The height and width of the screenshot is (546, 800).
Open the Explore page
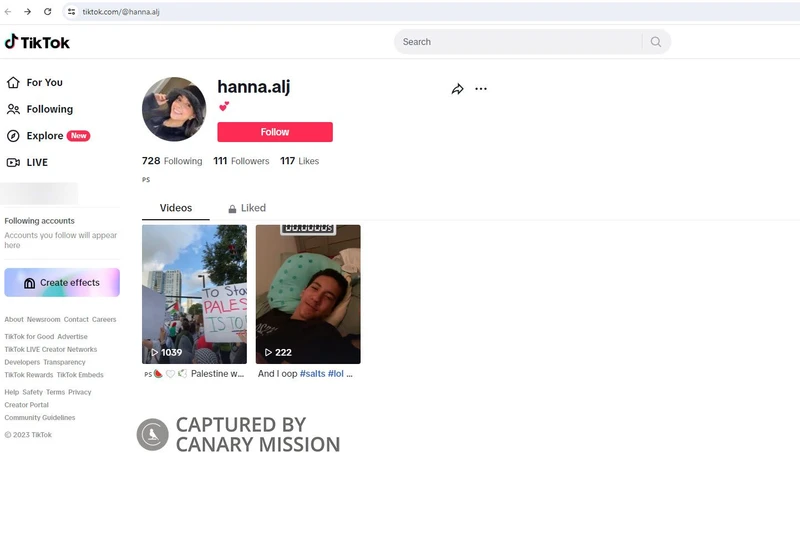(x=45, y=136)
